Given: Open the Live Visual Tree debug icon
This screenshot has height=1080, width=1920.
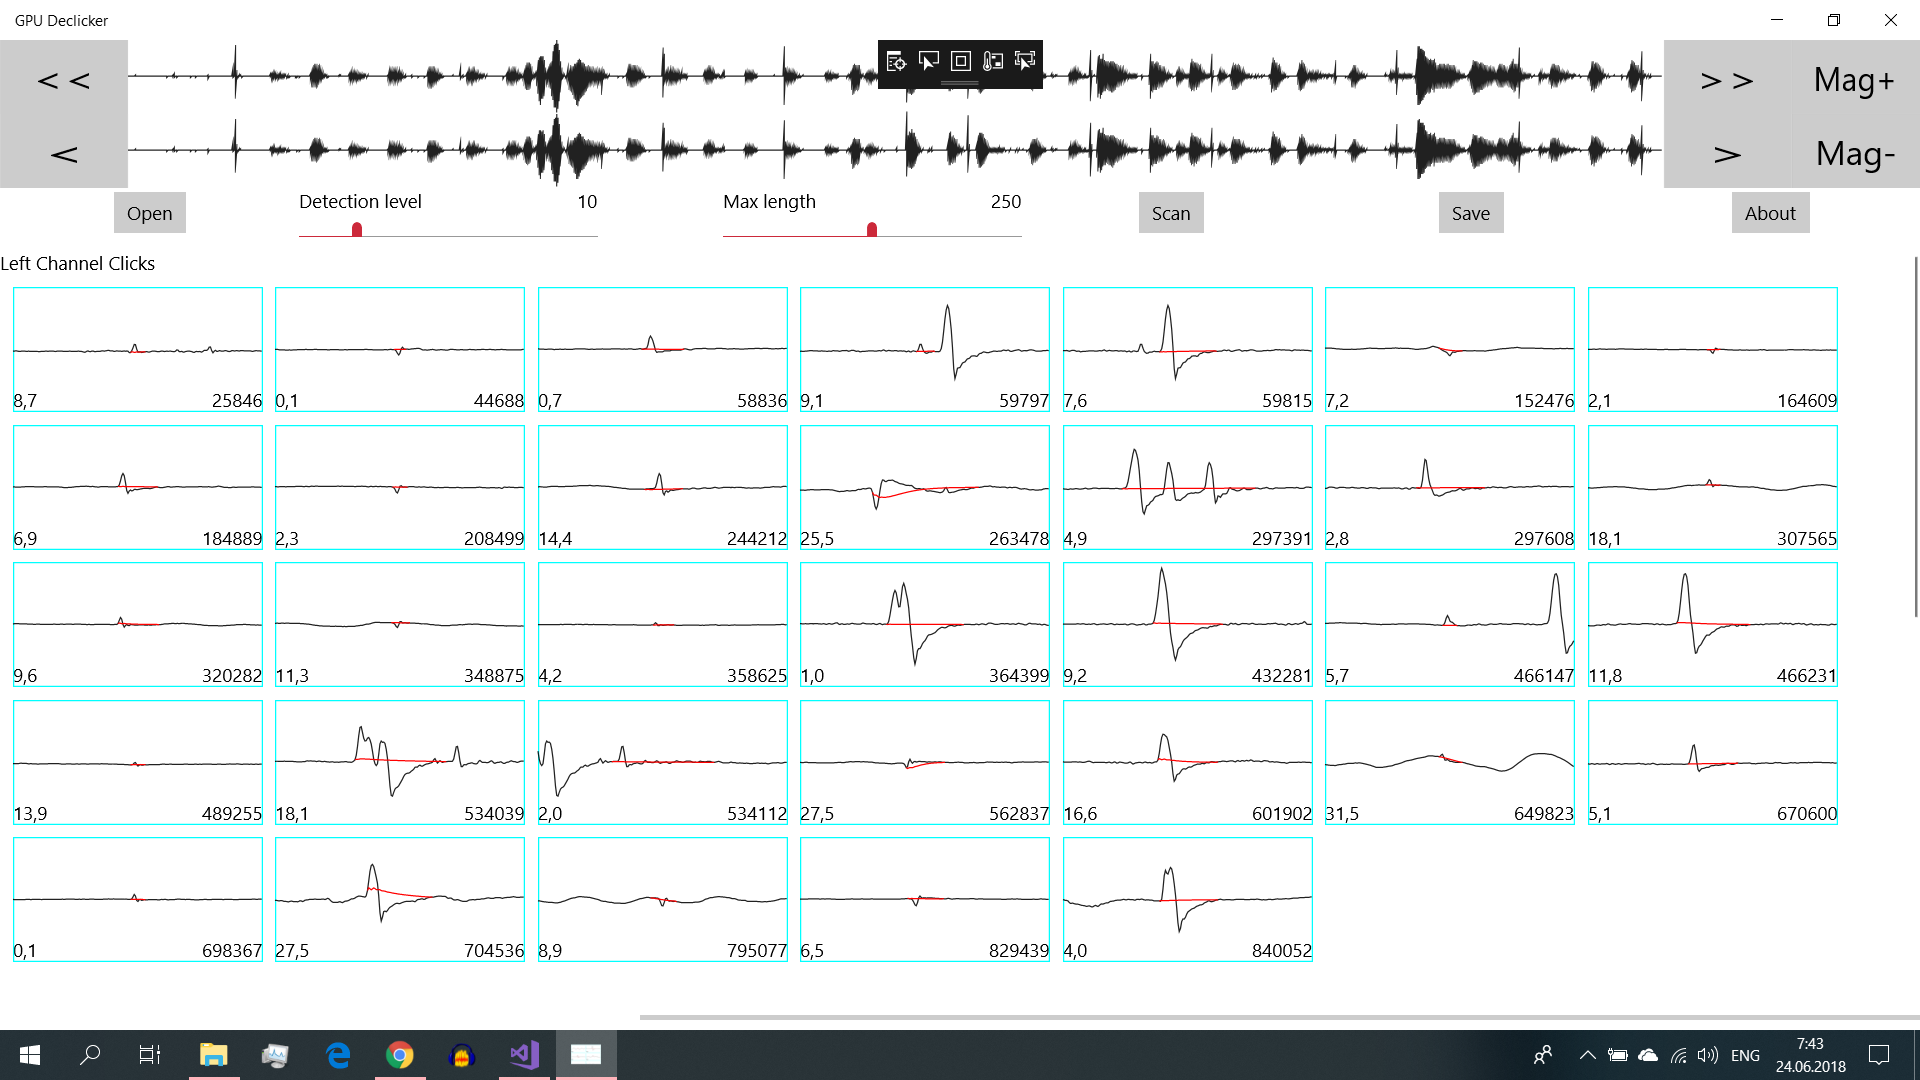Looking at the screenshot, I should (x=896, y=62).
